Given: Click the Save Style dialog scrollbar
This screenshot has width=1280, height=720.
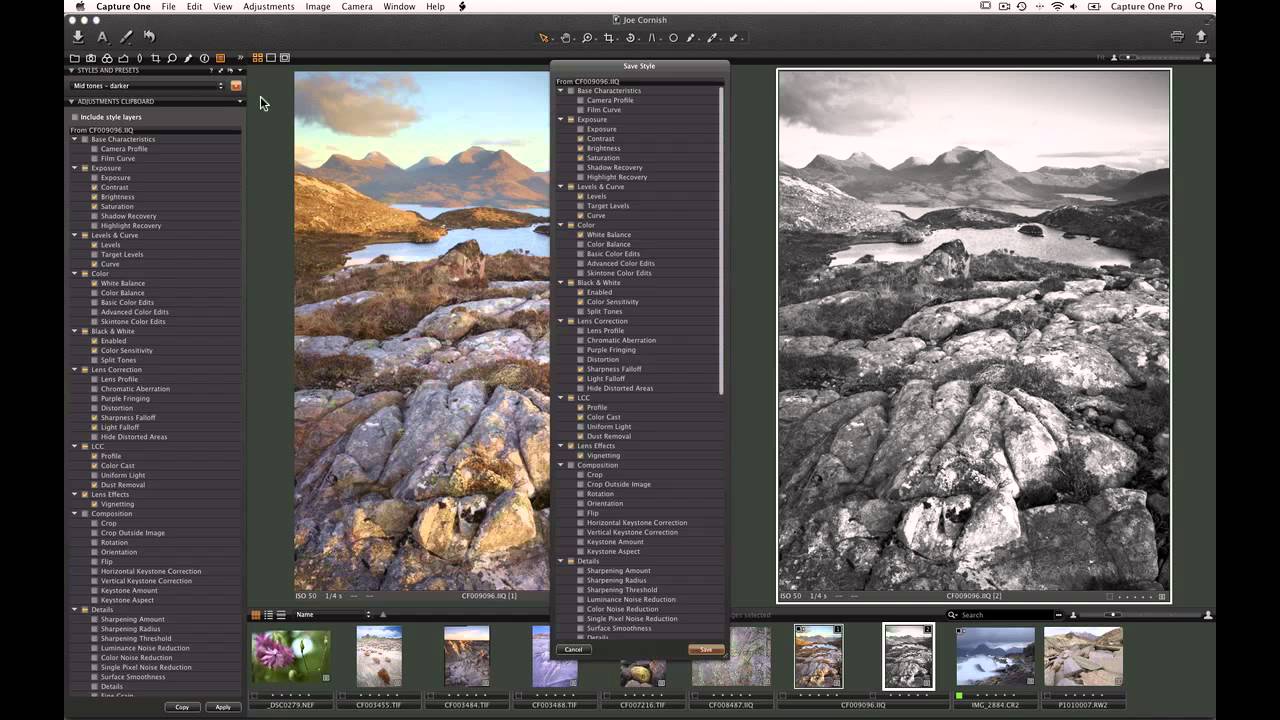Looking at the screenshot, I should tap(721, 240).
